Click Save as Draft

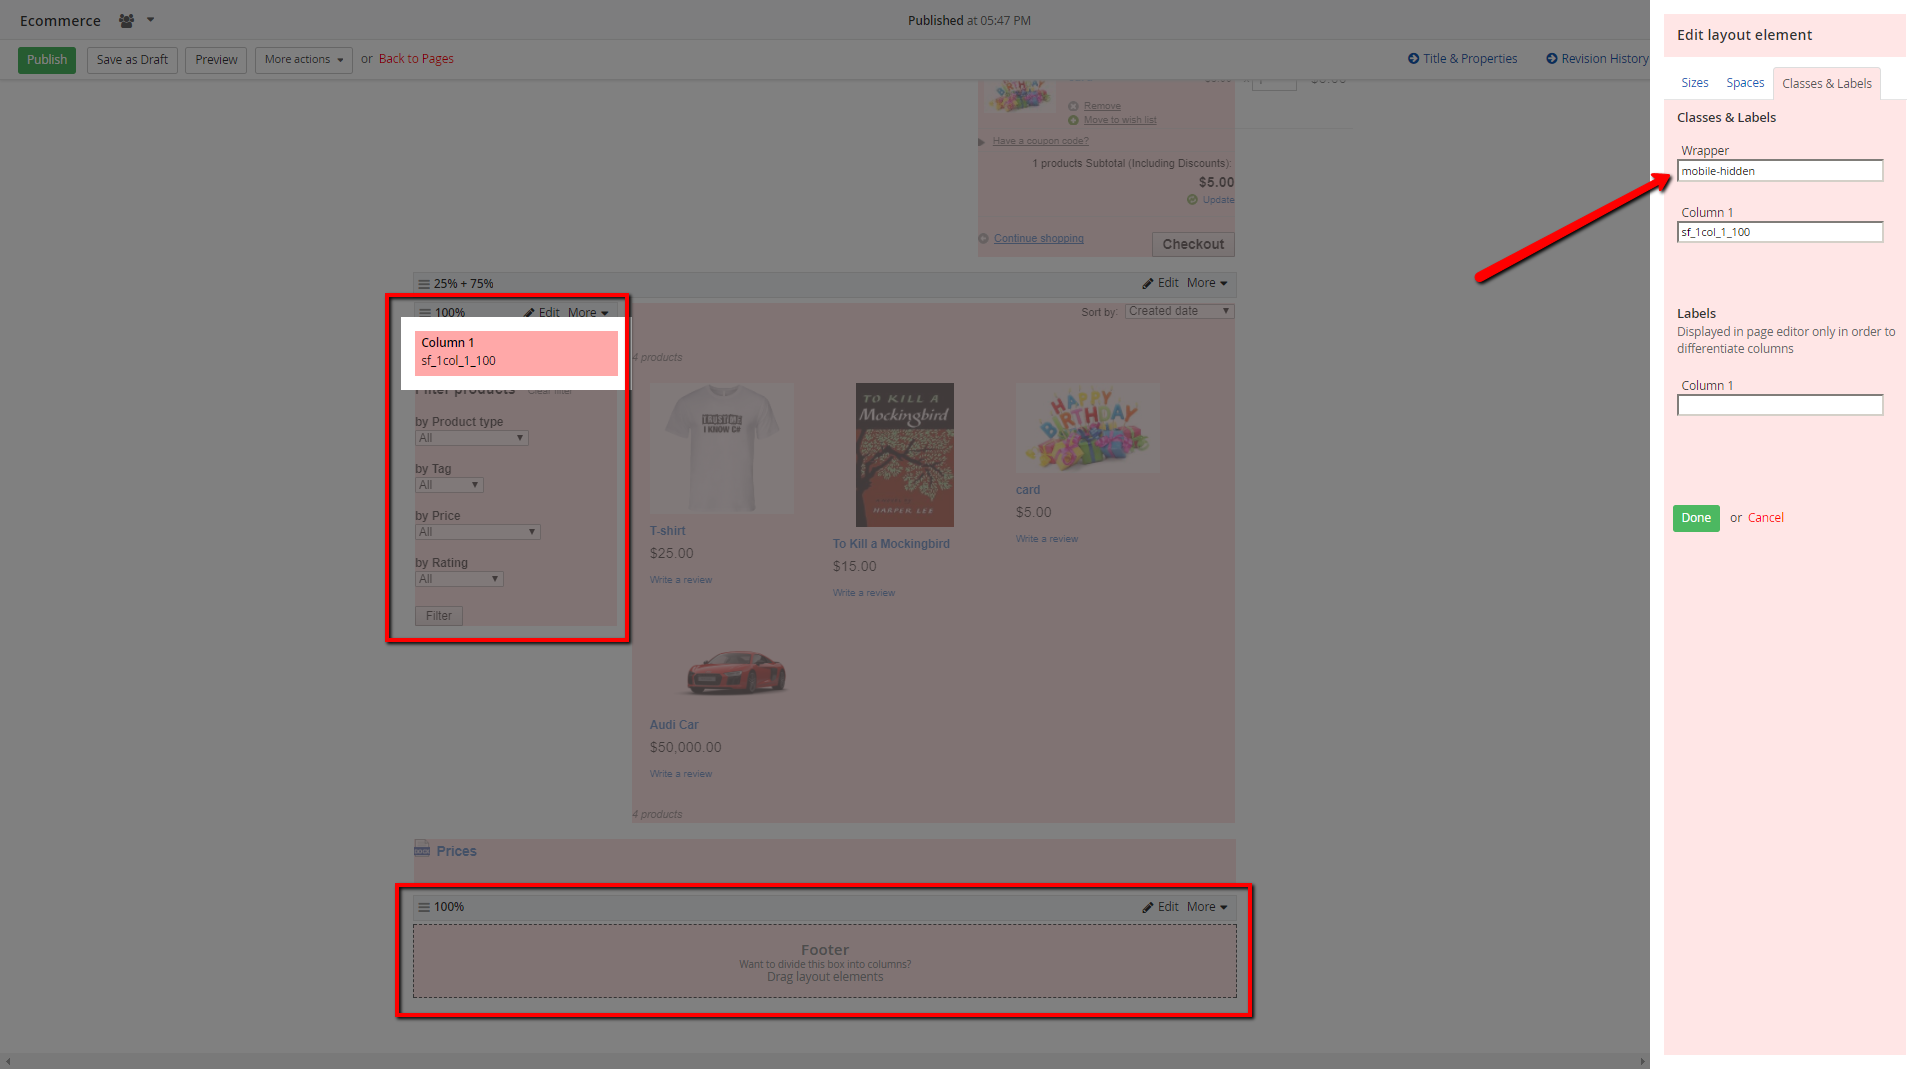[132, 60]
